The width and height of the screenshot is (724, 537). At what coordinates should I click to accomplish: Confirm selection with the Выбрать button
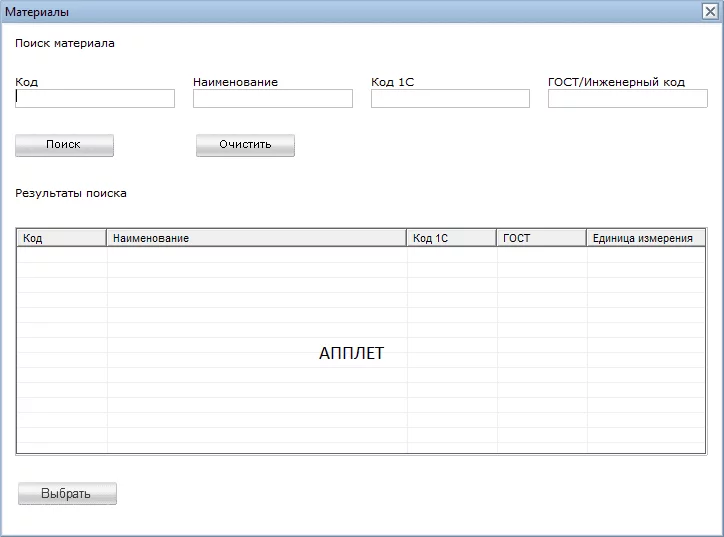coord(67,494)
